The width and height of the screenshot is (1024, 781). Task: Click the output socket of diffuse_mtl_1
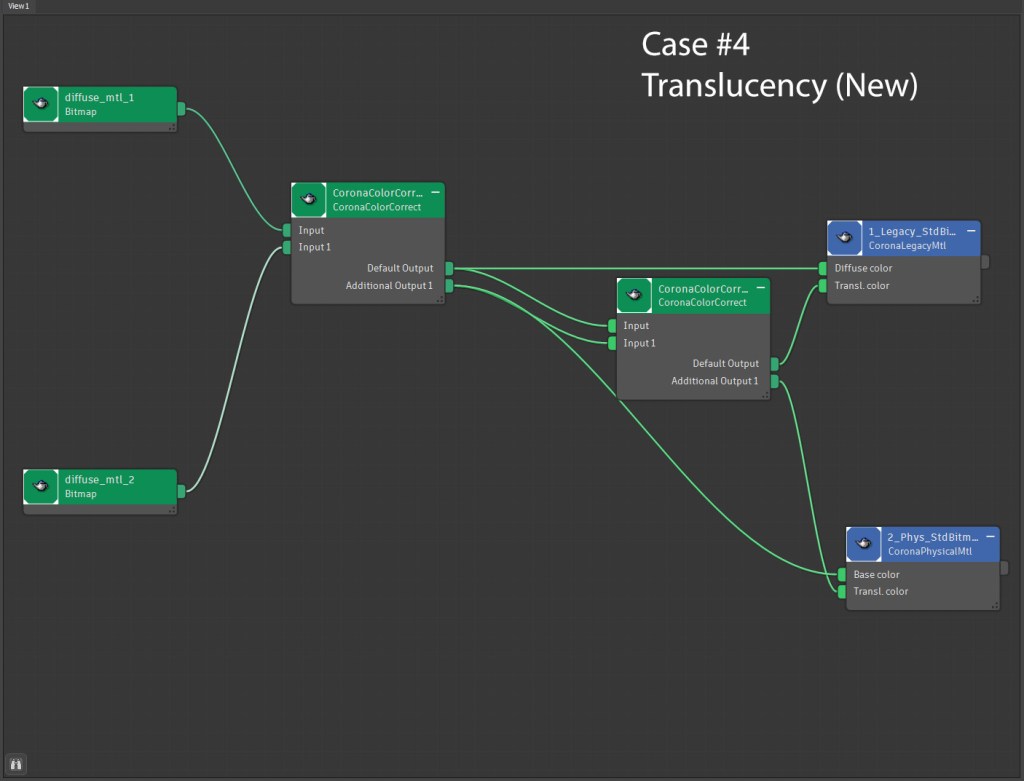181,108
